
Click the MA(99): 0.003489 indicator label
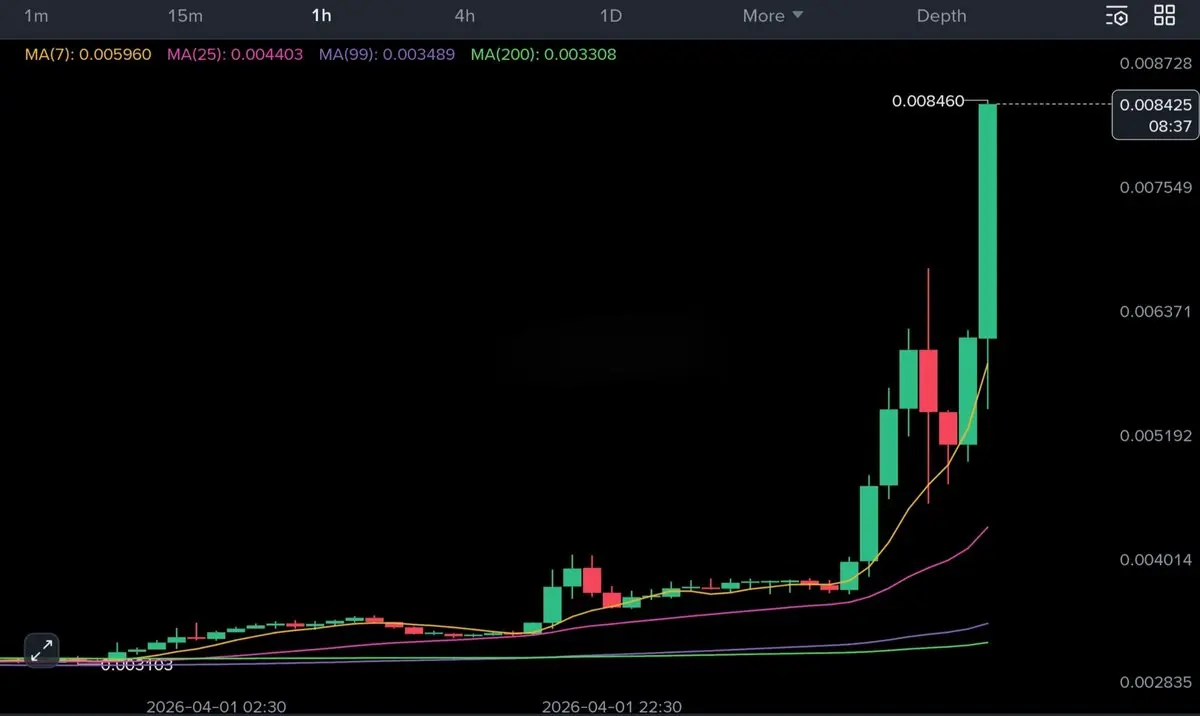coord(387,54)
